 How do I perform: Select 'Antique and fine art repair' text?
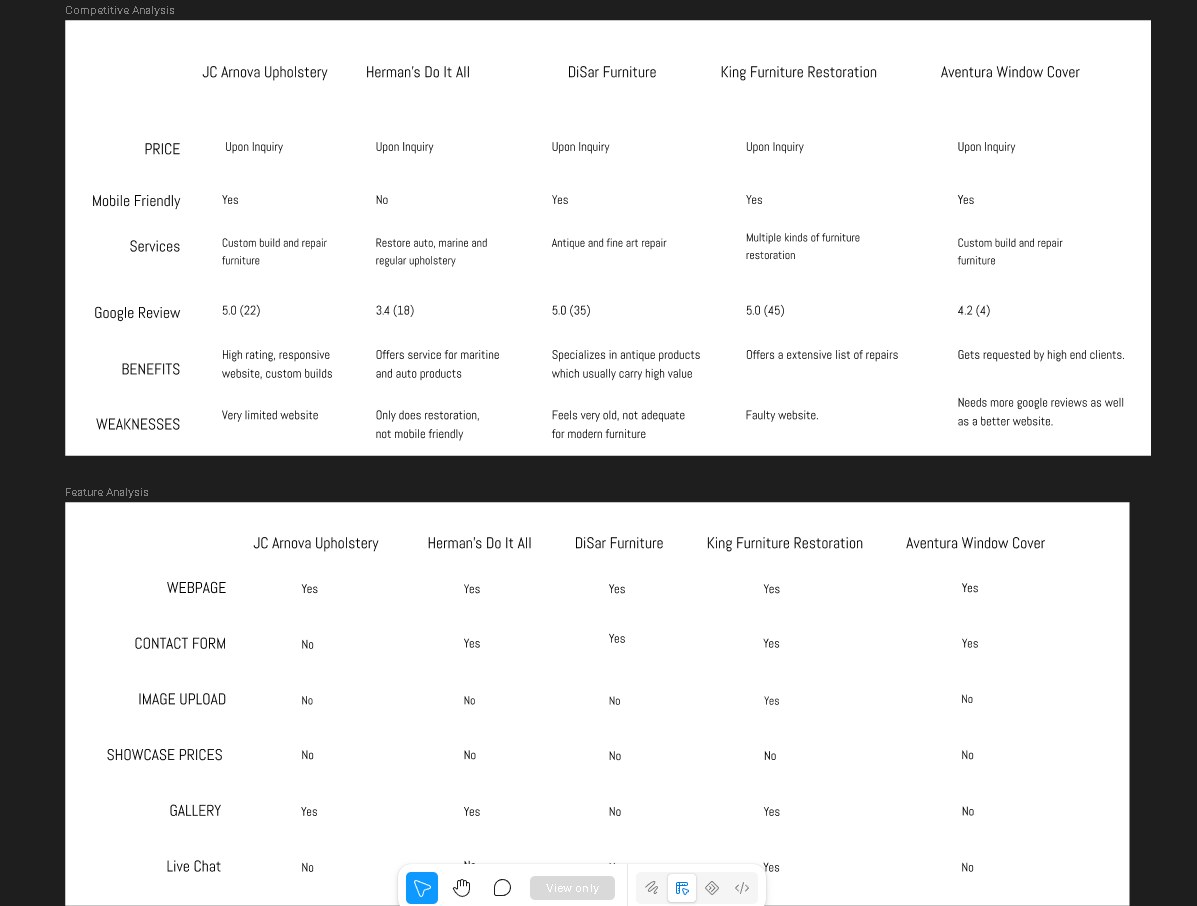tap(609, 243)
